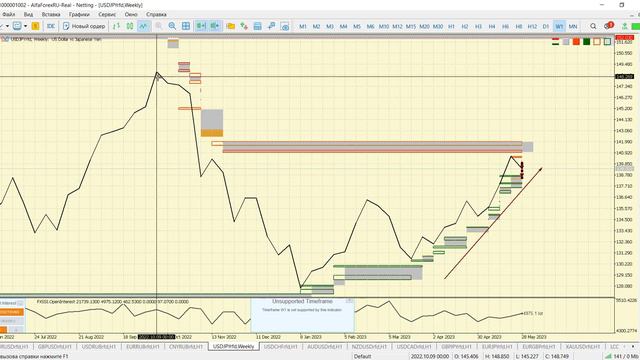Switch to USDCHF H1 chart tab
Viewport: 640px width, 360px height.
[x=281, y=347]
